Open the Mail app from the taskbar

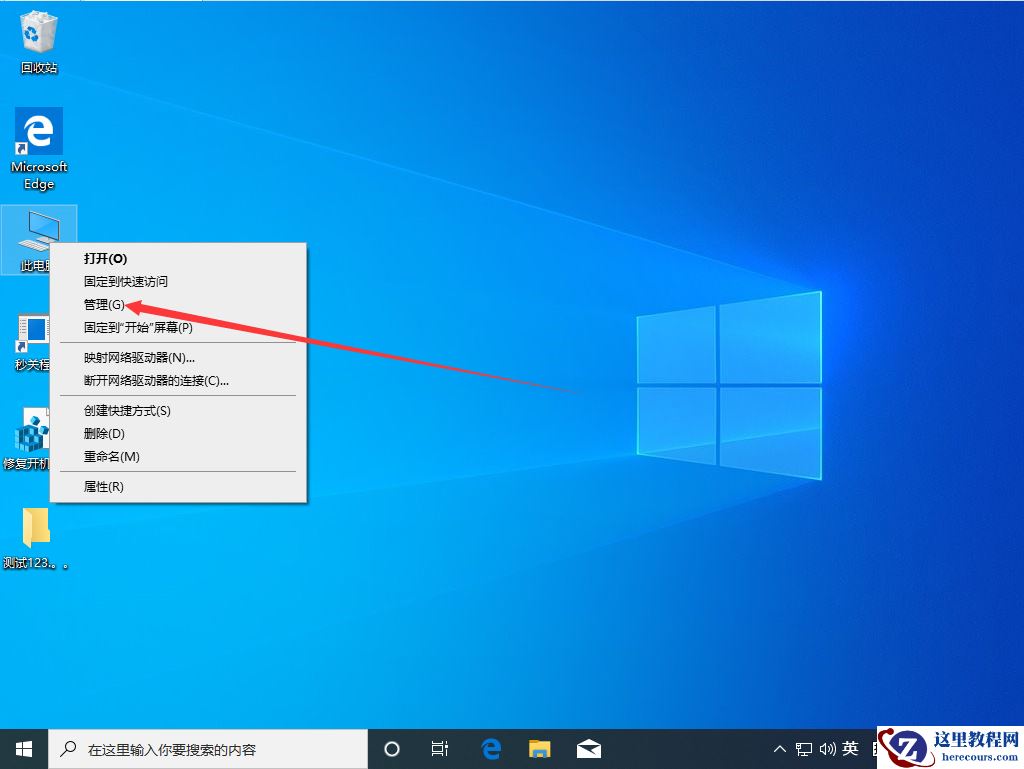588,748
